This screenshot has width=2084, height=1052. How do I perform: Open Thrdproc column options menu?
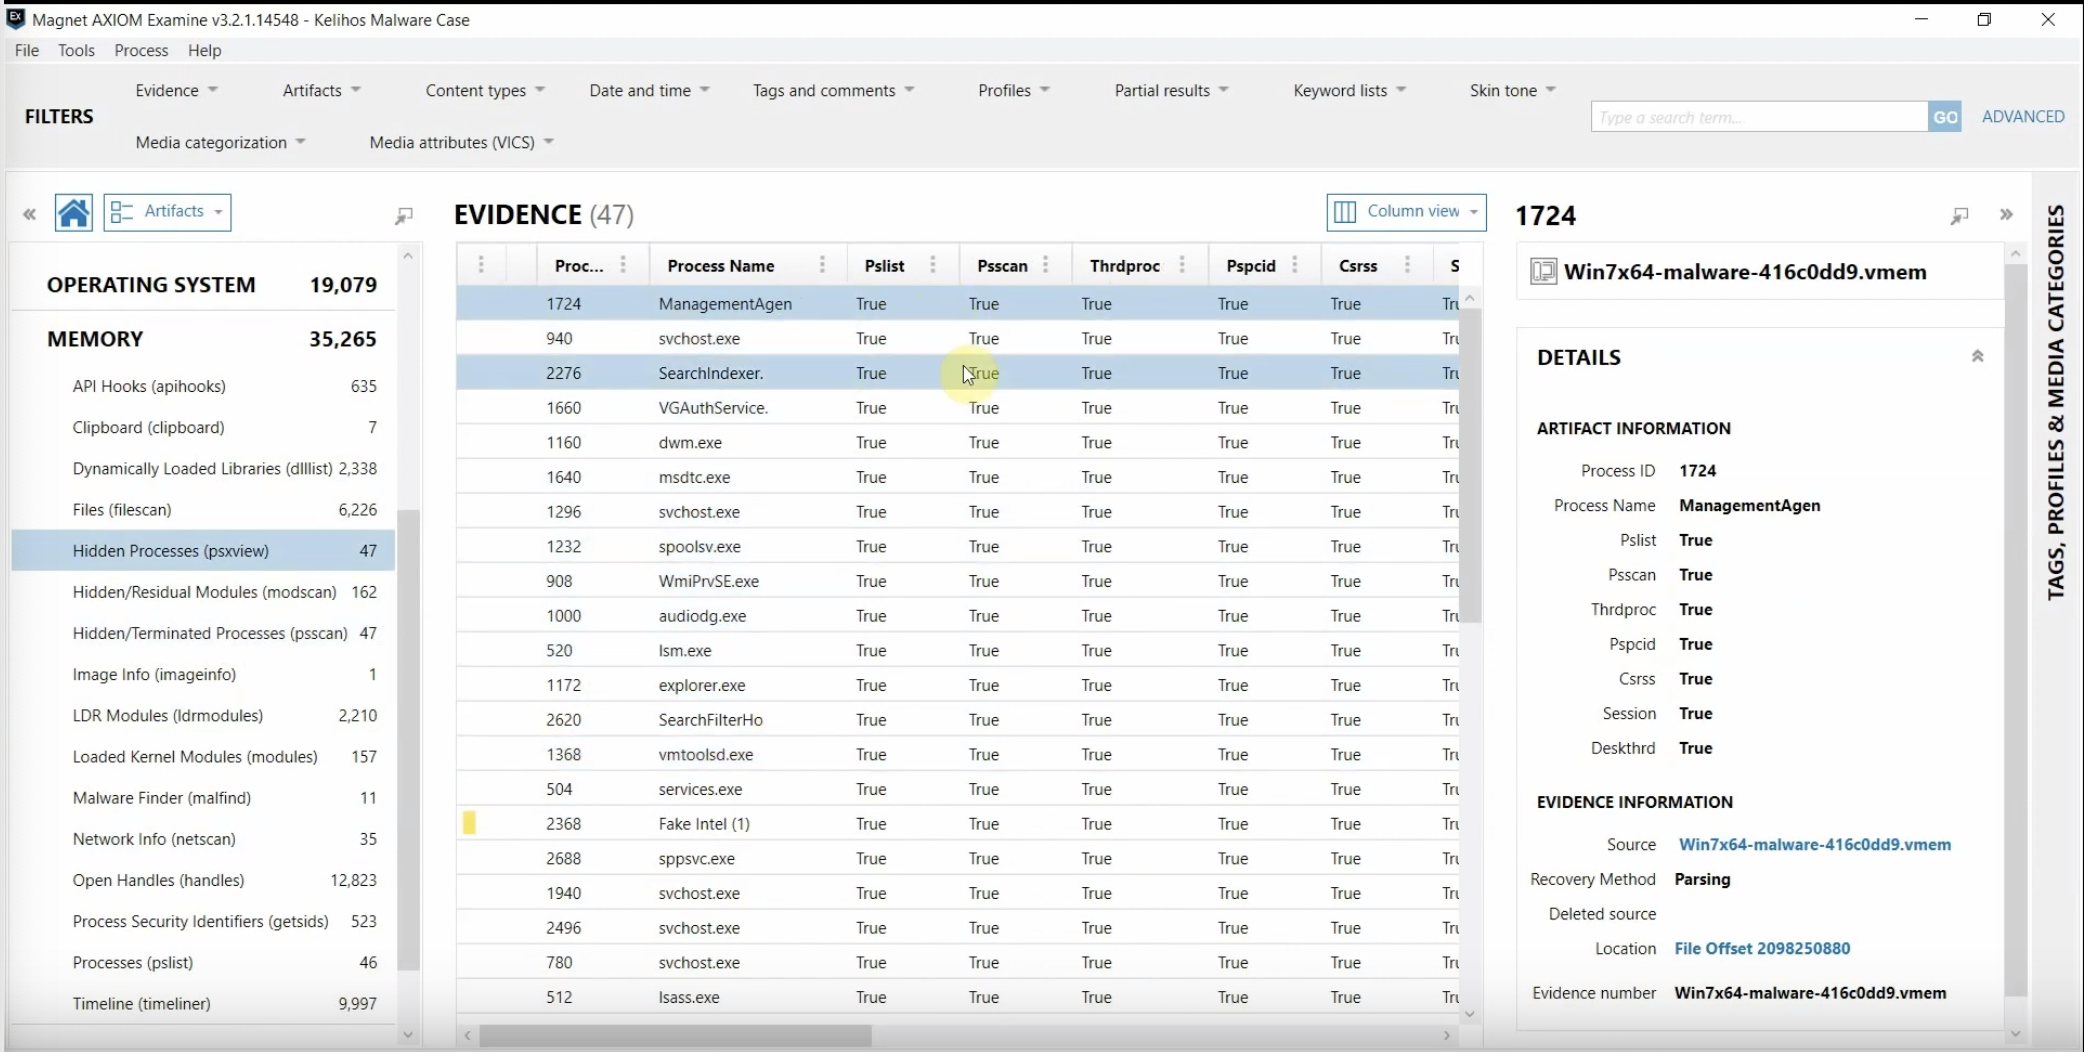click(x=1182, y=265)
